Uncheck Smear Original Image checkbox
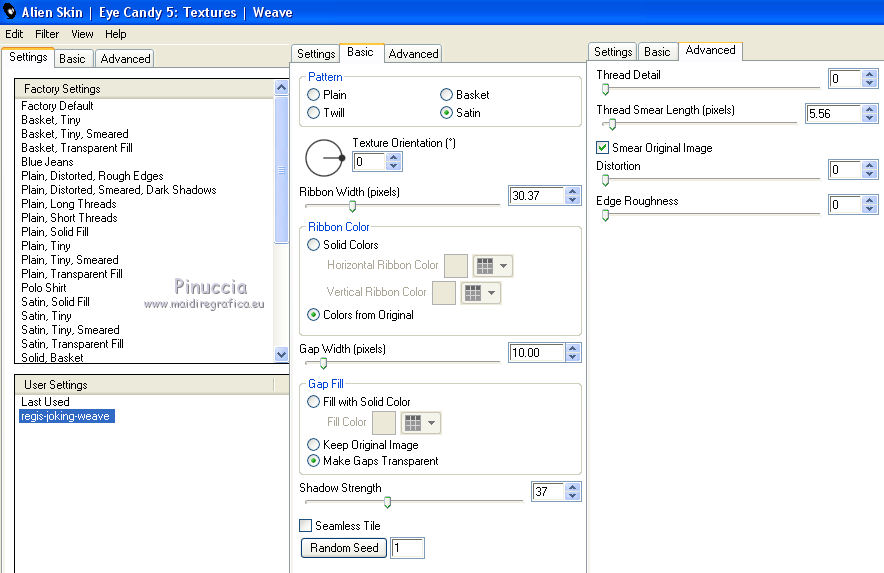884x573 pixels. (602, 148)
